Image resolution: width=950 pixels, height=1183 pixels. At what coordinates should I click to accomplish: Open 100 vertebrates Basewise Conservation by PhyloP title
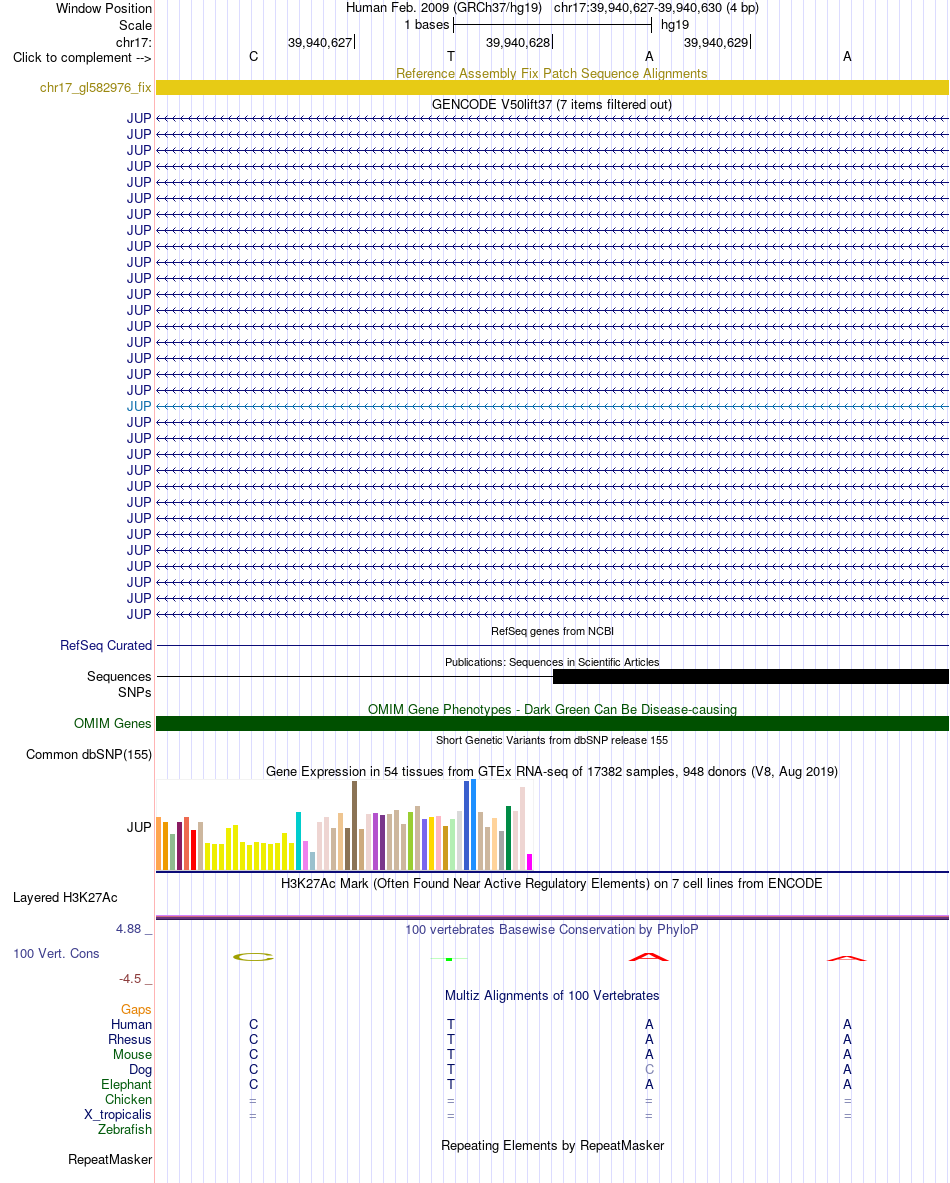[552, 930]
